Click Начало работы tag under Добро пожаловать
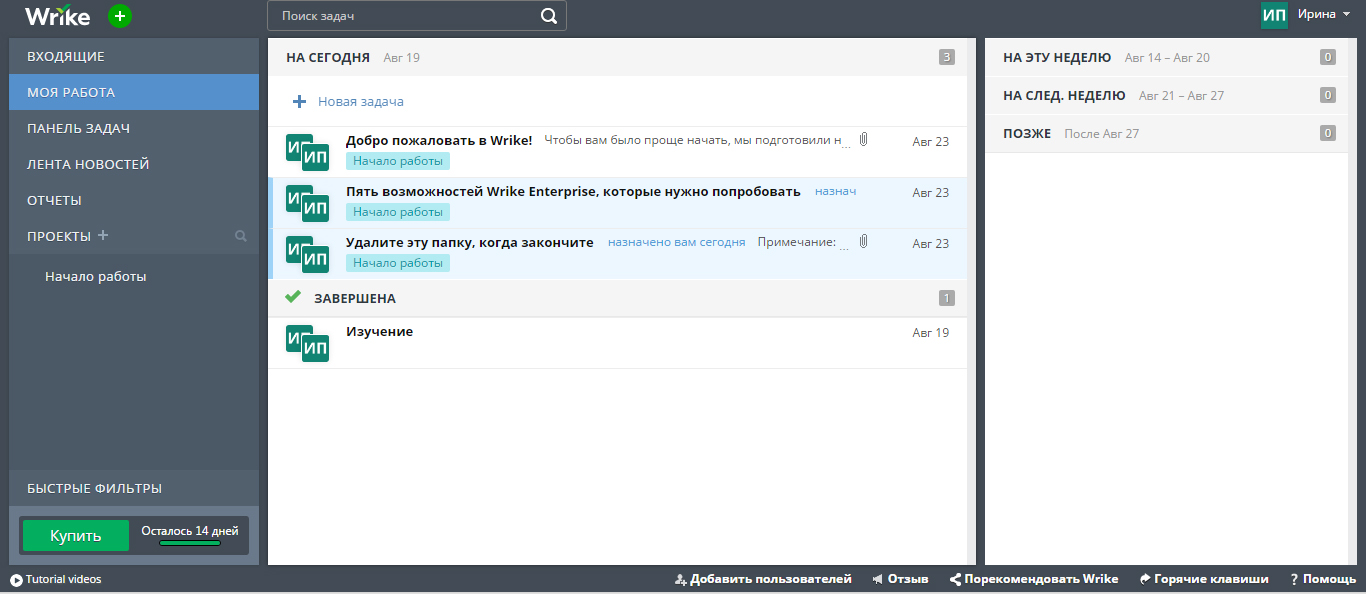 [x=398, y=161]
